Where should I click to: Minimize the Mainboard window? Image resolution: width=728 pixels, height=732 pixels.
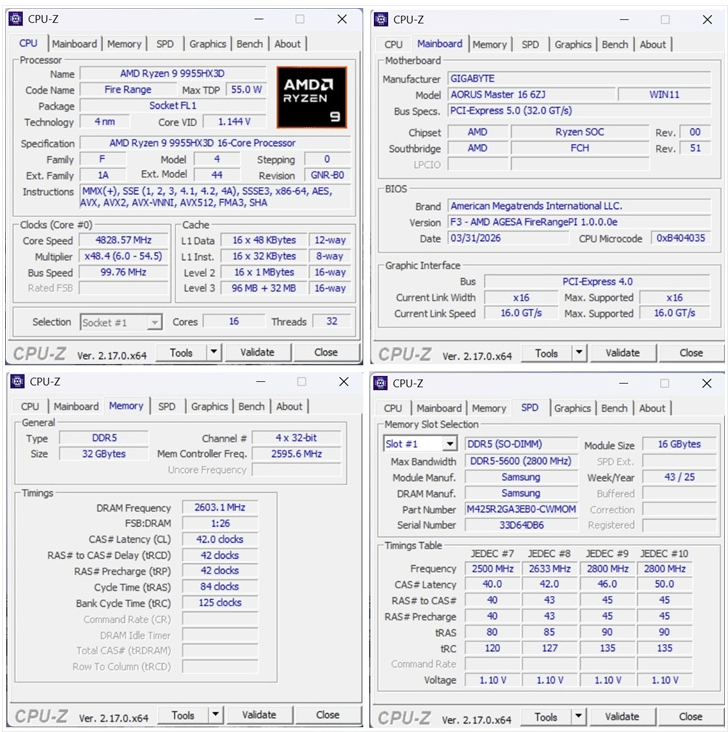[x=624, y=20]
